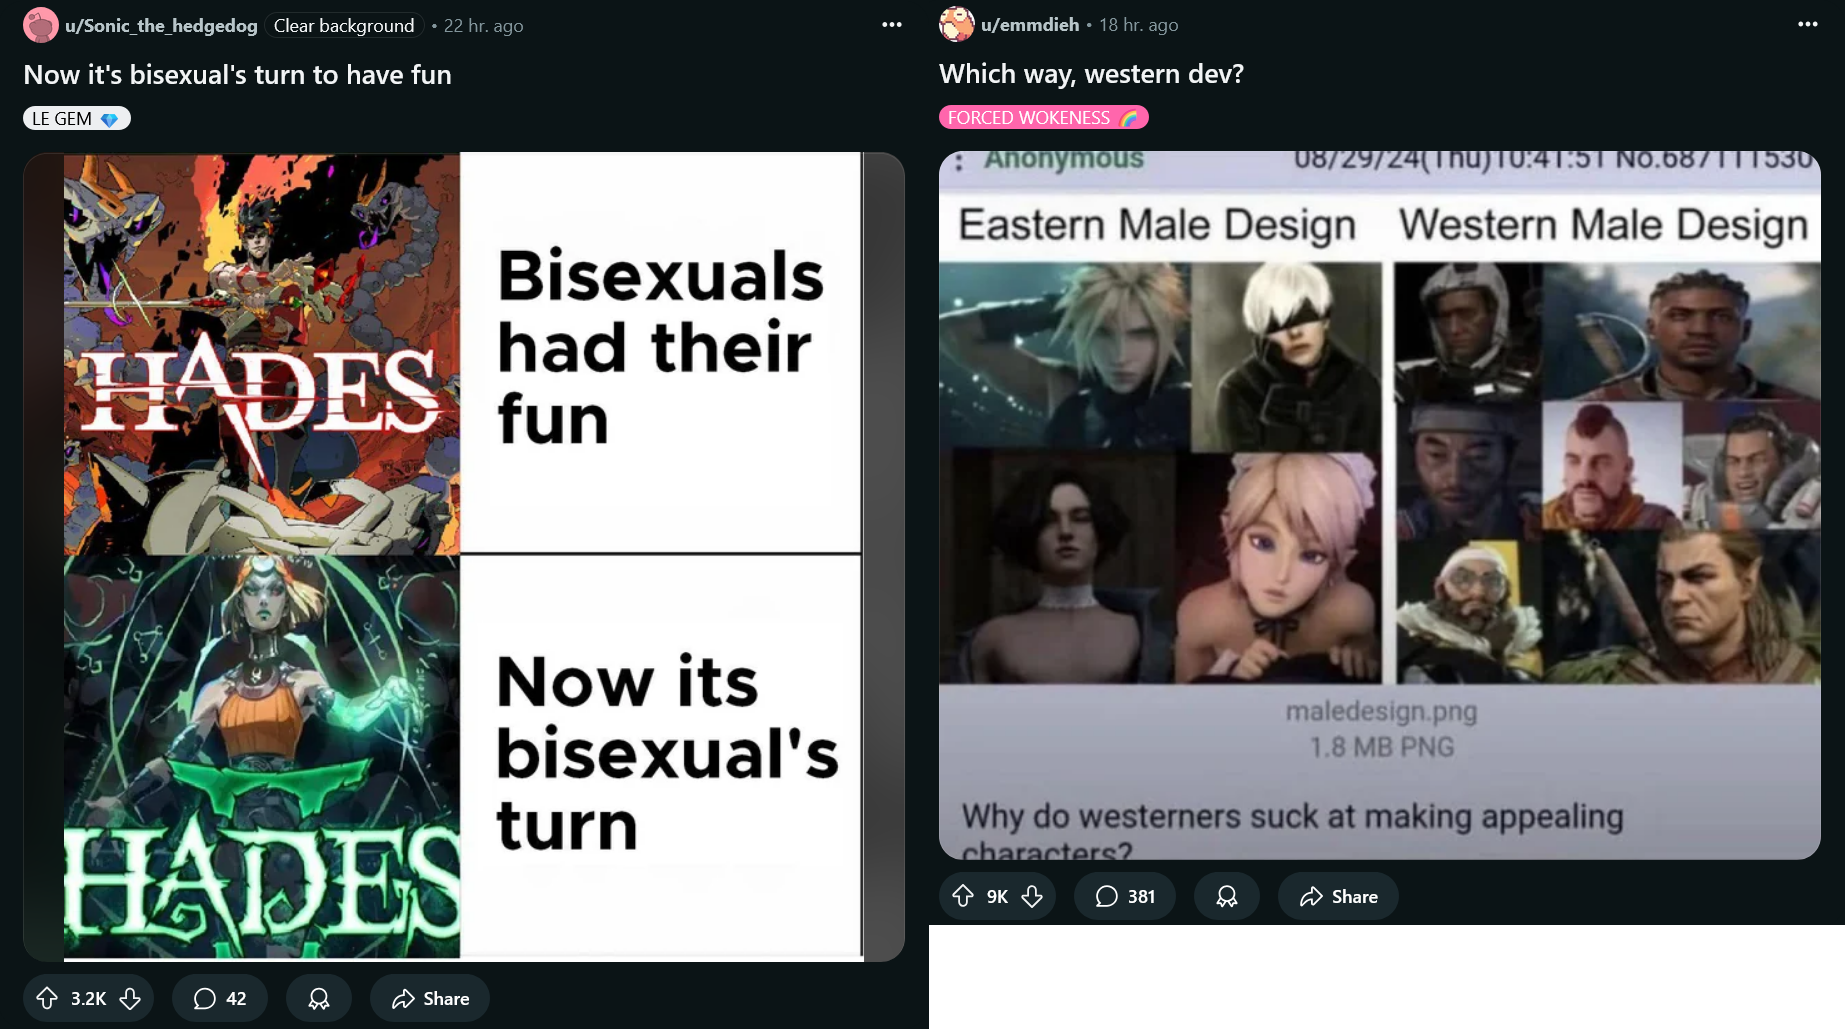1845x1029 pixels.
Task: Click the '18 hr. ago' timestamp
Action: coord(1138,25)
